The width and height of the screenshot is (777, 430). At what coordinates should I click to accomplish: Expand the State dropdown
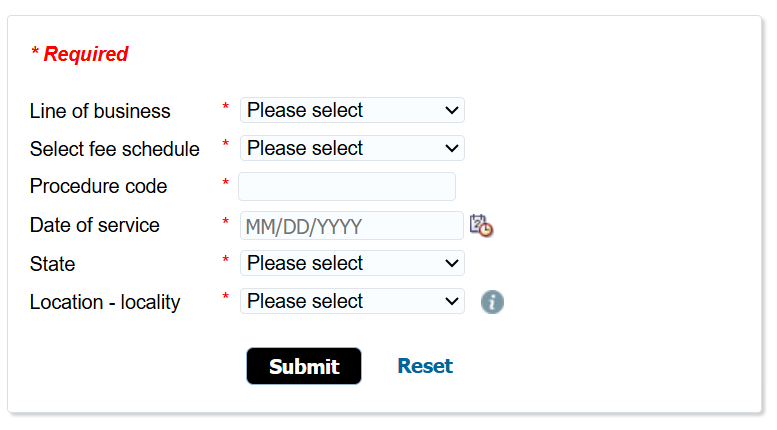click(x=352, y=263)
